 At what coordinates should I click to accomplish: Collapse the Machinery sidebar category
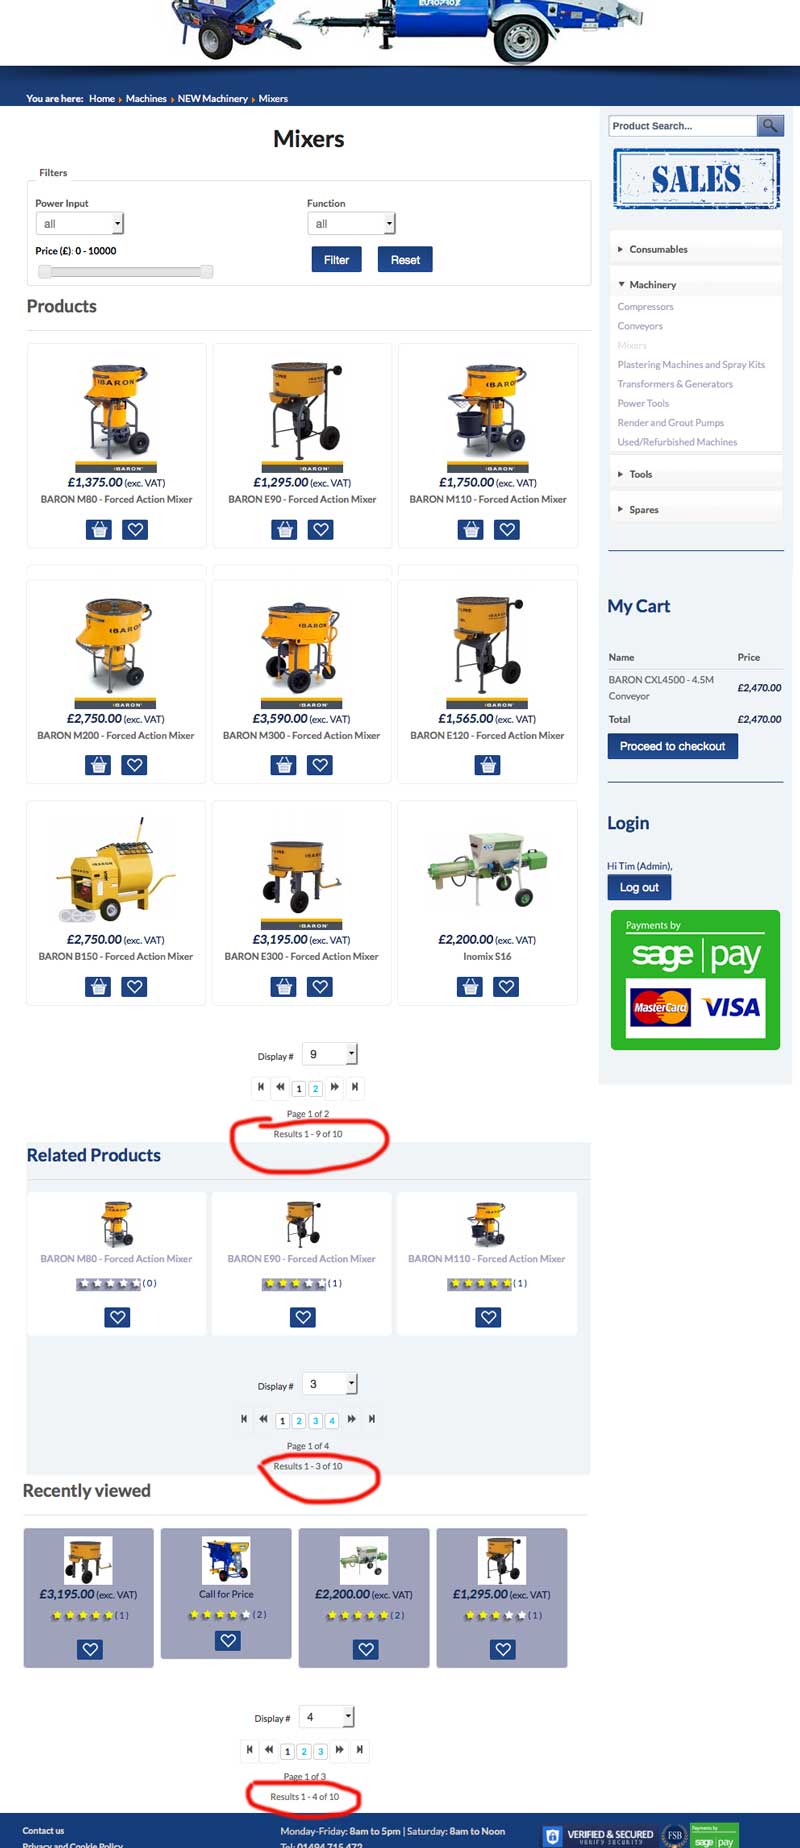[652, 285]
